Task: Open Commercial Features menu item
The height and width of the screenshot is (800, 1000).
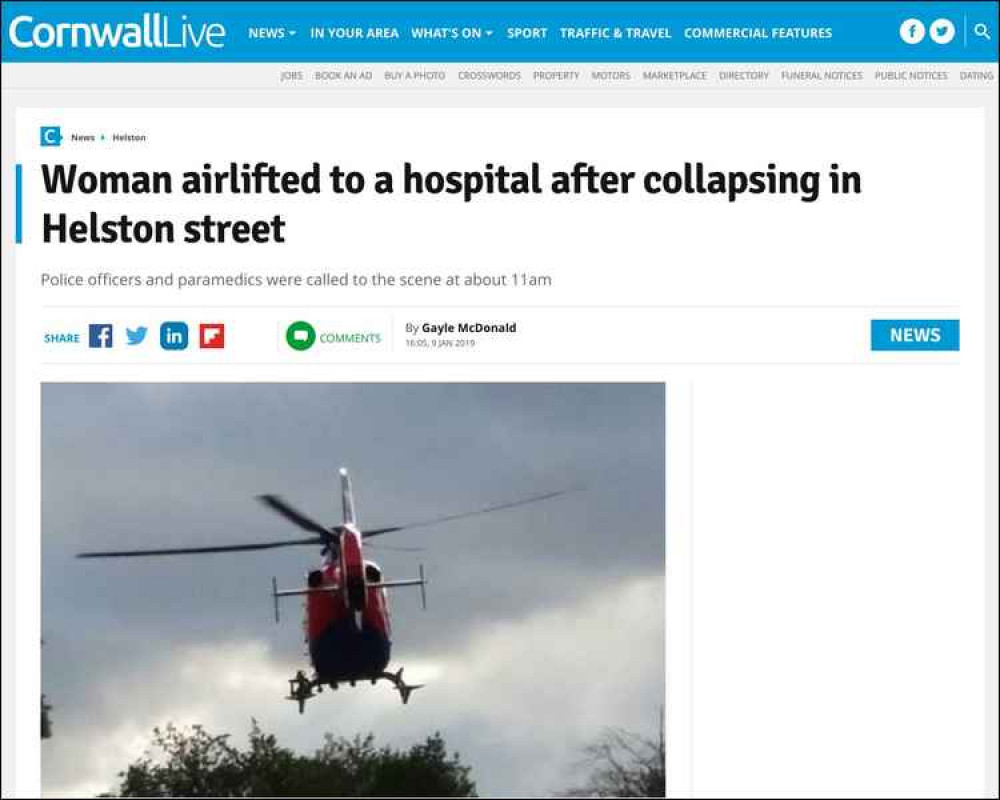Action: click(758, 33)
